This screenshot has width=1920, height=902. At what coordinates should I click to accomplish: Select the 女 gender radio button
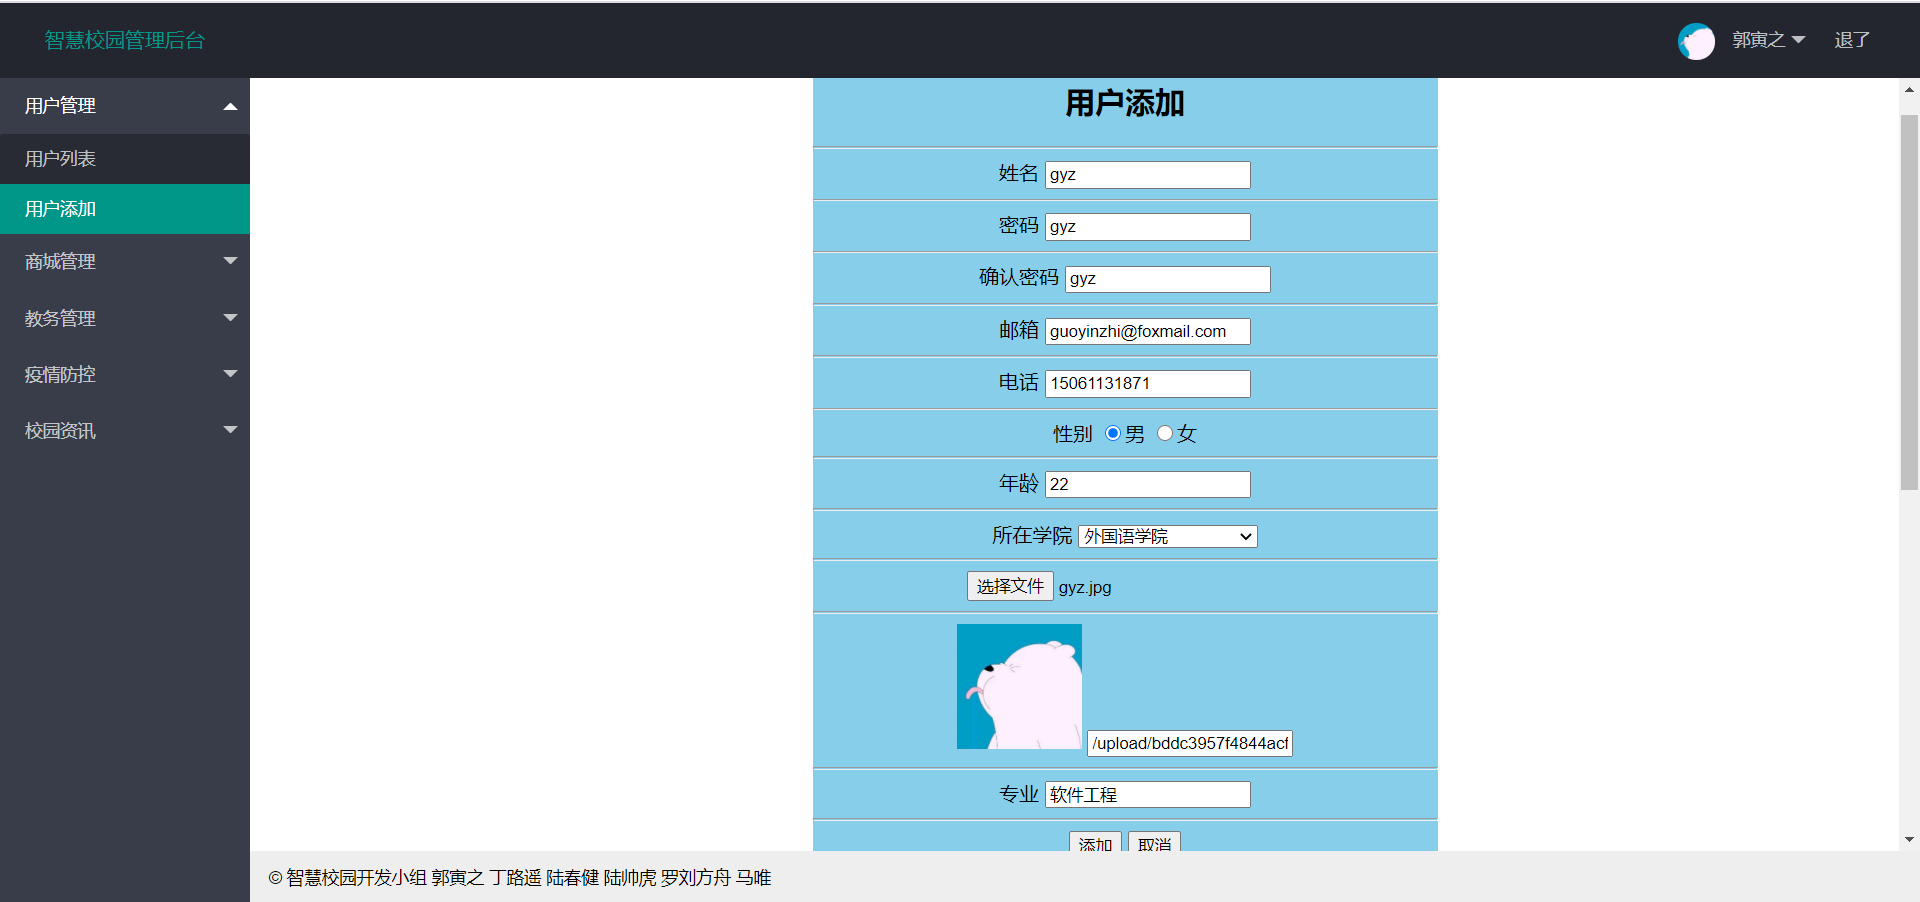[1164, 433]
